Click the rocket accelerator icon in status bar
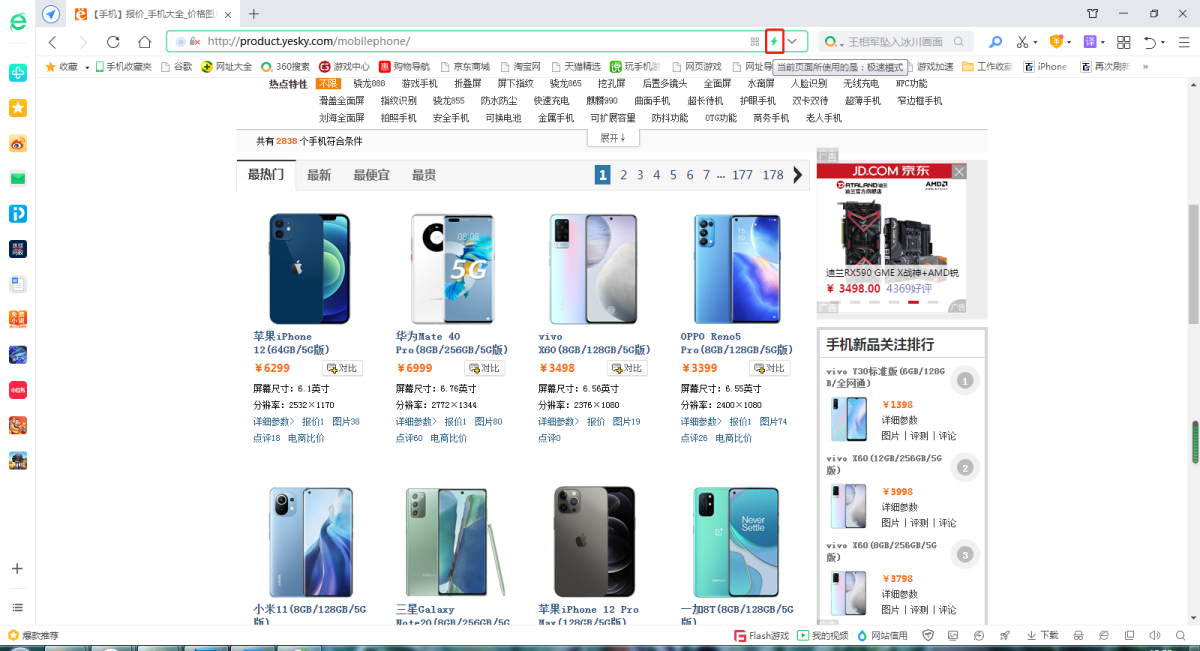 click(x=1004, y=635)
